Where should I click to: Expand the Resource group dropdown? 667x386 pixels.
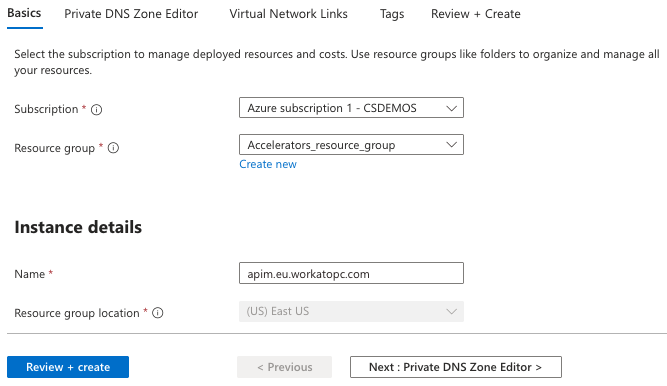coord(351,145)
